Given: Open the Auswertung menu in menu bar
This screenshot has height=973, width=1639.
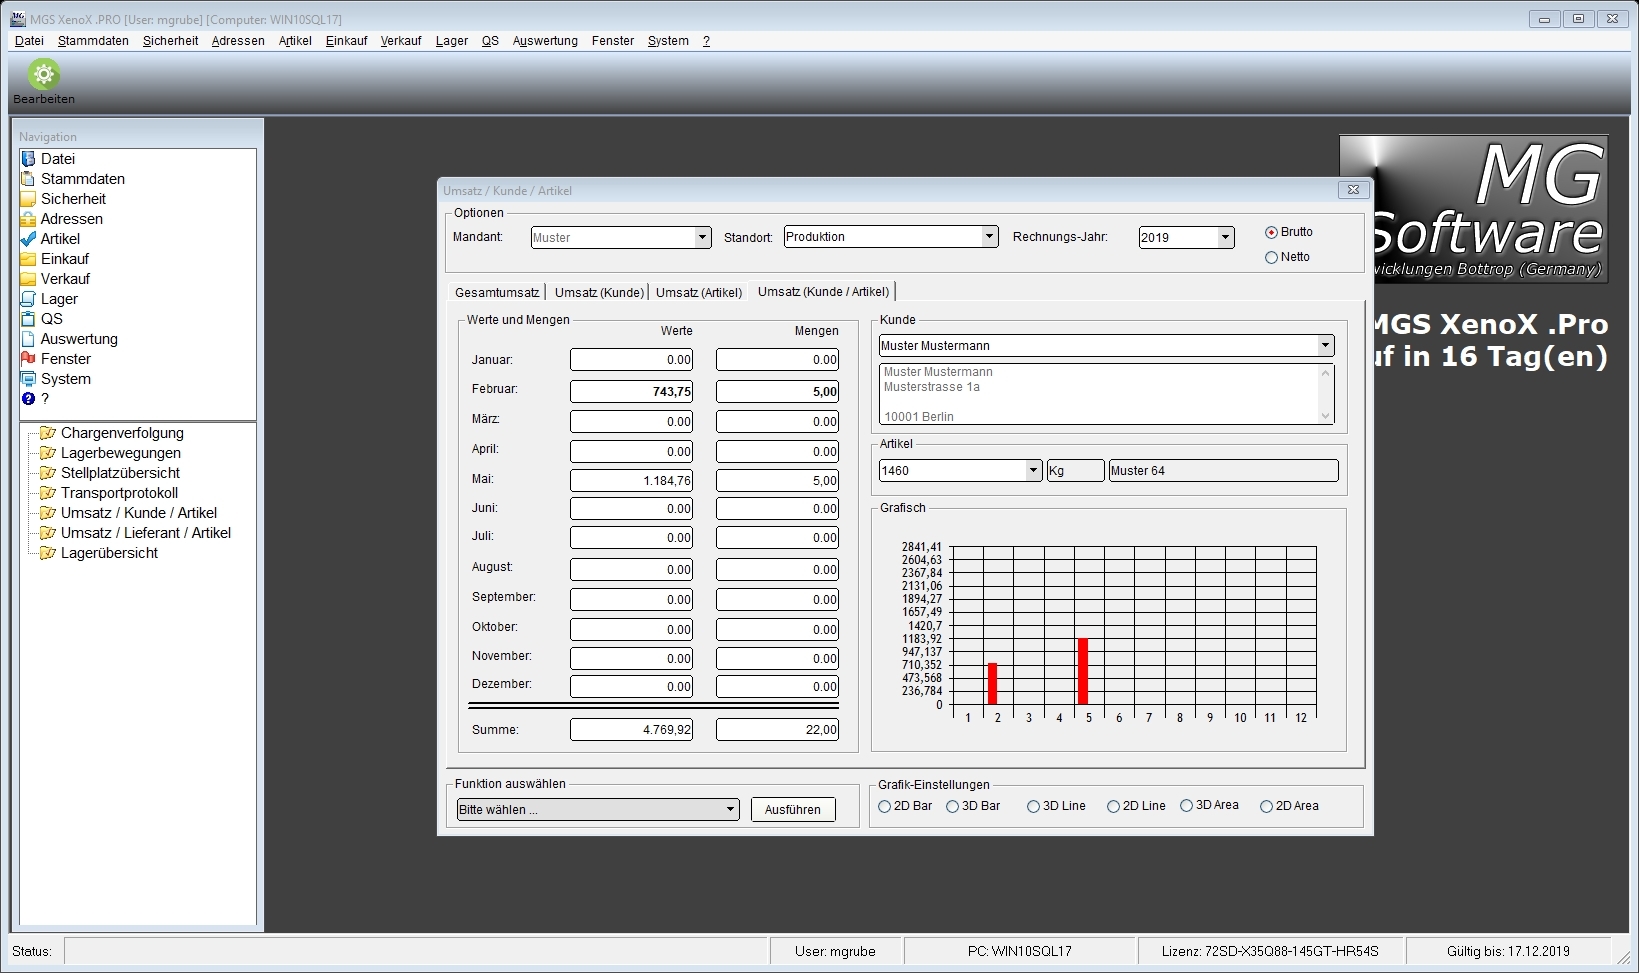Looking at the screenshot, I should 545,41.
